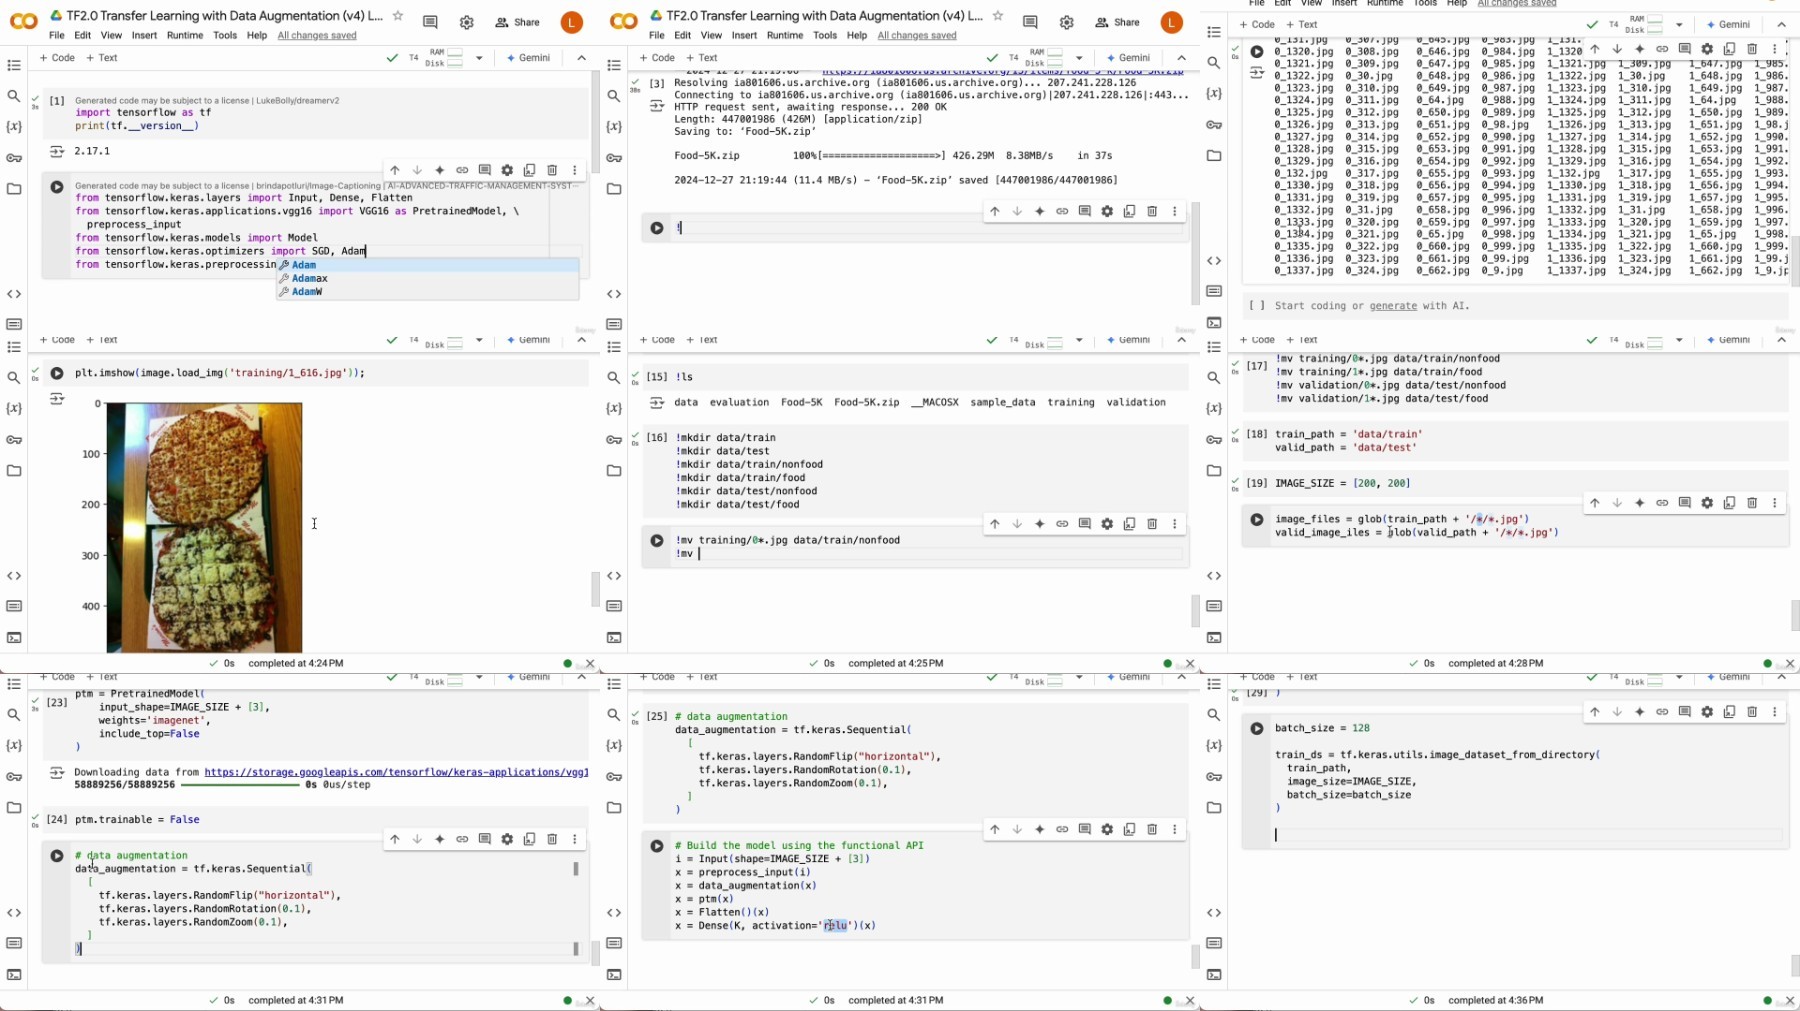Screen dimensions: 1800x1011
Task: Run the batch_size = 128 cell
Action: click(1257, 729)
